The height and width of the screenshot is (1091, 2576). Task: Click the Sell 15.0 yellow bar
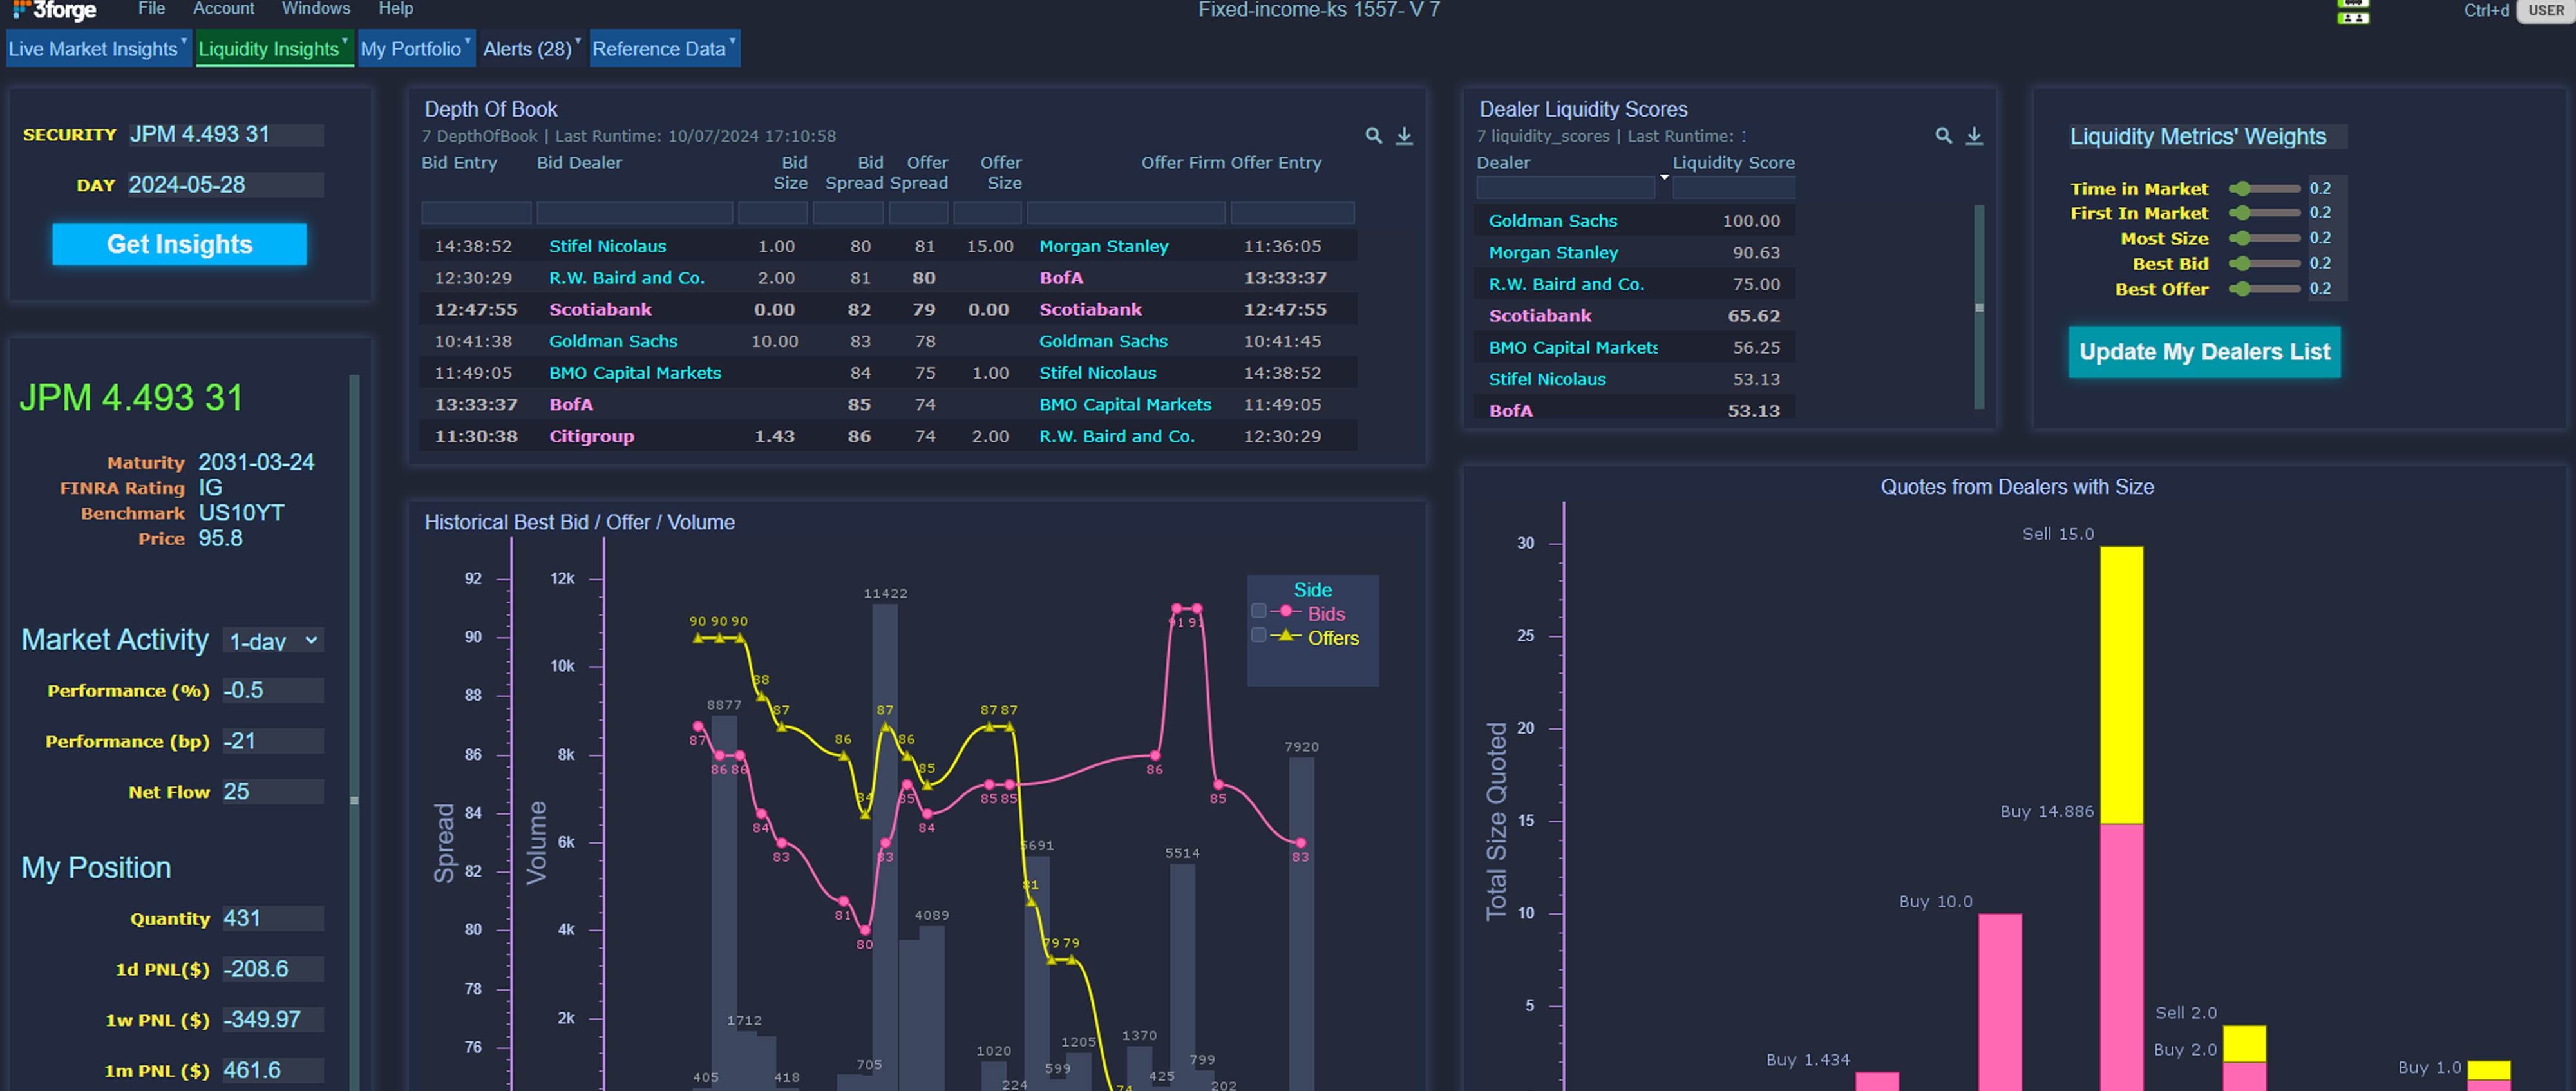[2121, 685]
